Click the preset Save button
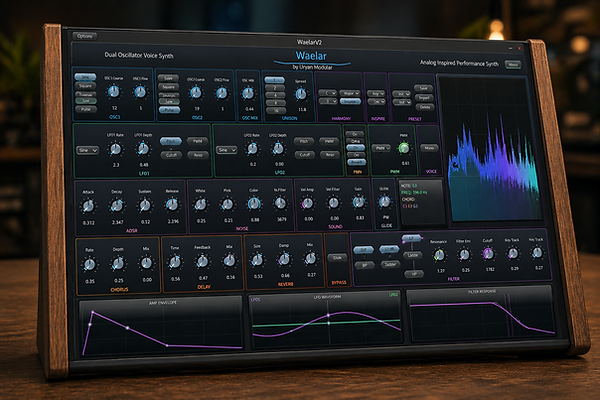The height and width of the screenshot is (400, 600). [x=424, y=88]
